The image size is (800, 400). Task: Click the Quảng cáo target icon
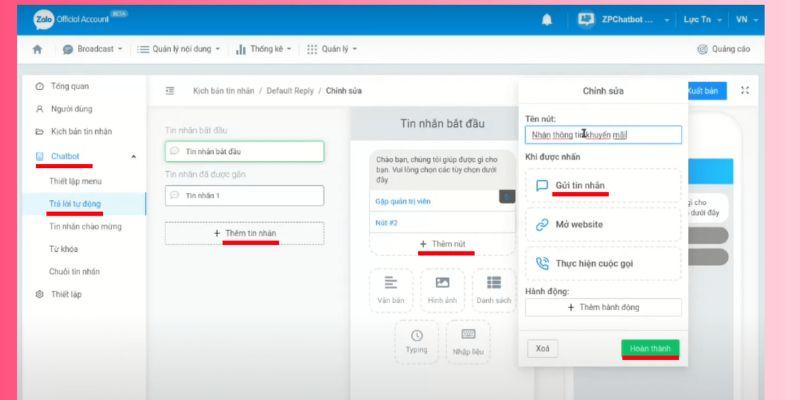point(703,49)
